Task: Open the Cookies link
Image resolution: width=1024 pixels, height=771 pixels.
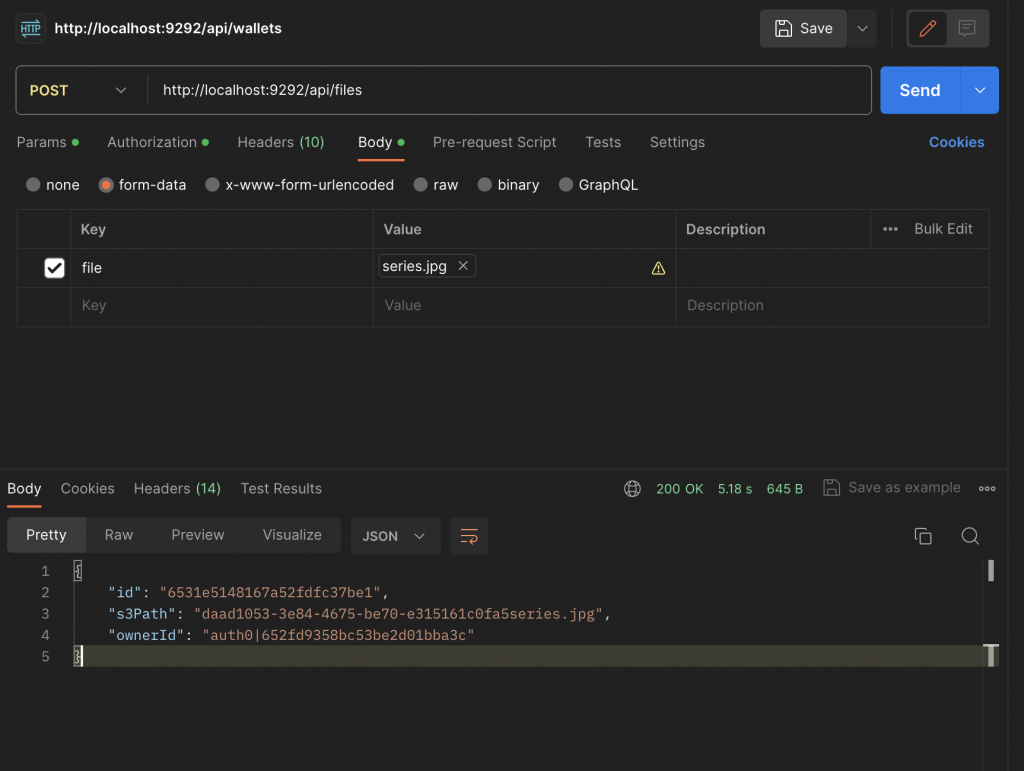Action: click(x=956, y=142)
